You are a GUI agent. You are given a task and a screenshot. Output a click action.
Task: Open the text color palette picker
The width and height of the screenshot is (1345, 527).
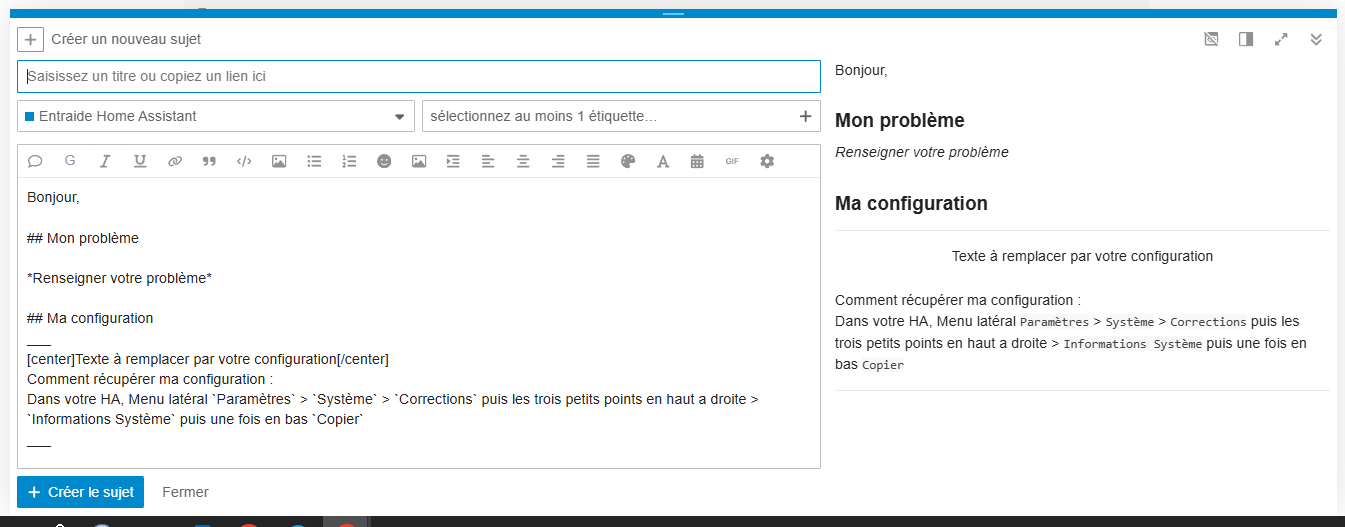click(628, 161)
